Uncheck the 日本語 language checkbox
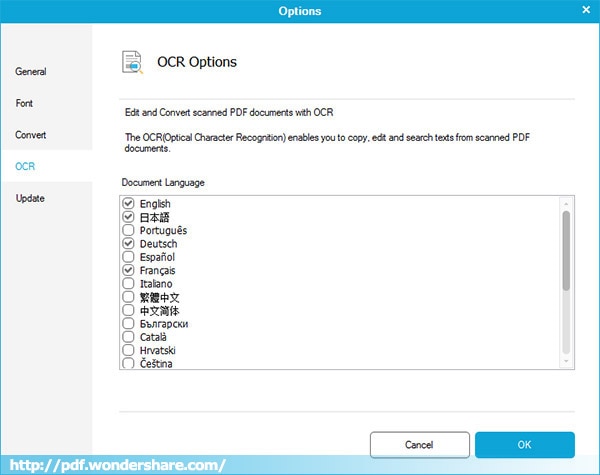The image size is (600, 475). [128, 217]
